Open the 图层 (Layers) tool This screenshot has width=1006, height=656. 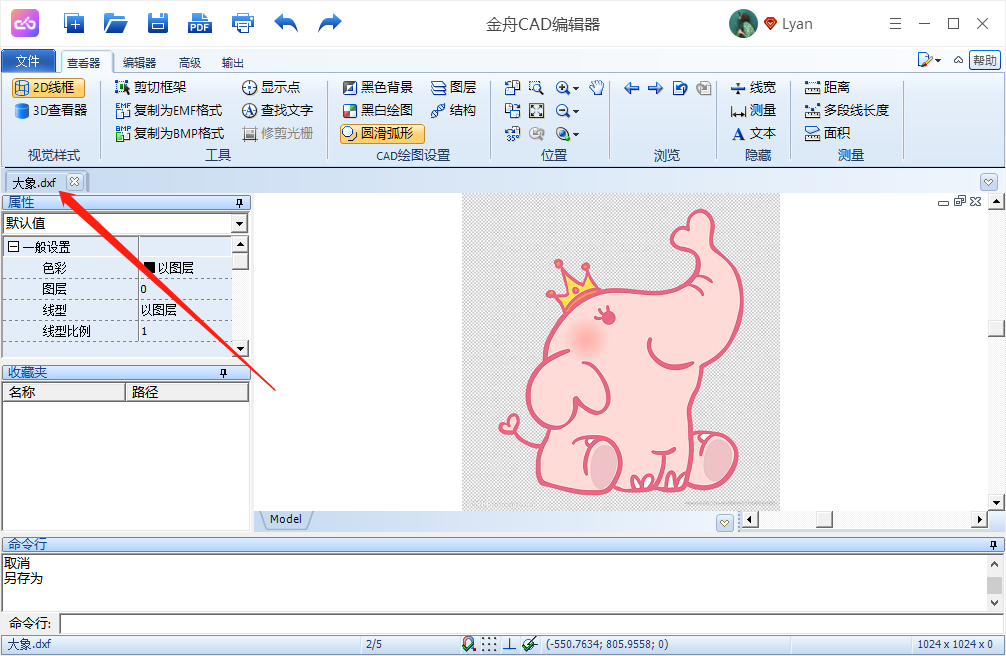click(453, 88)
